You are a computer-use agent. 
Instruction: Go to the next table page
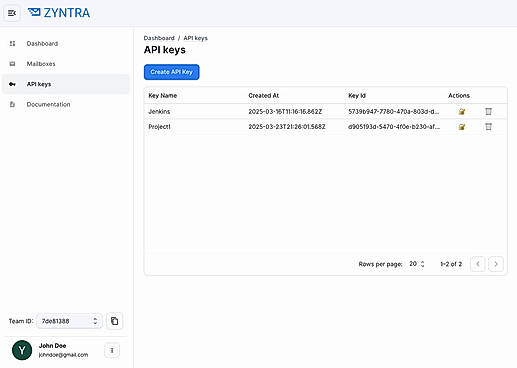pos(496,264)
